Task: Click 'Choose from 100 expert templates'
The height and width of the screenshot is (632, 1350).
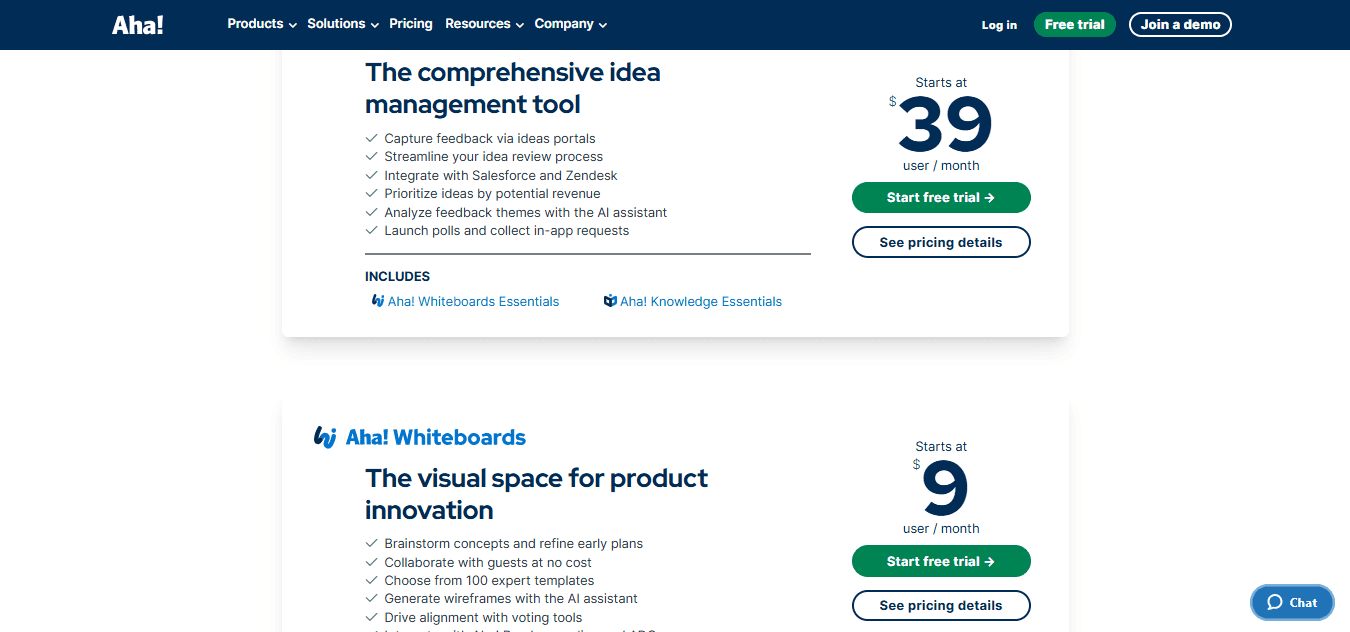Action: point(489,581)
